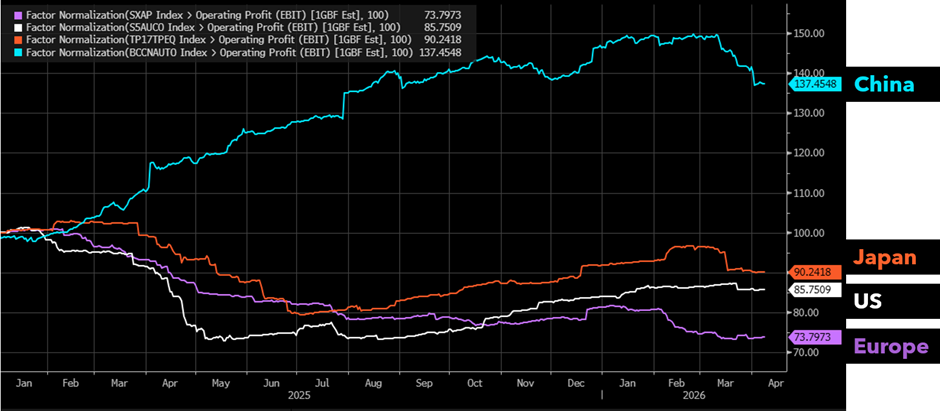940x411 pixels.
Task: Click the white S5AUCO Index legend swatch
Action: pos(8,30)
